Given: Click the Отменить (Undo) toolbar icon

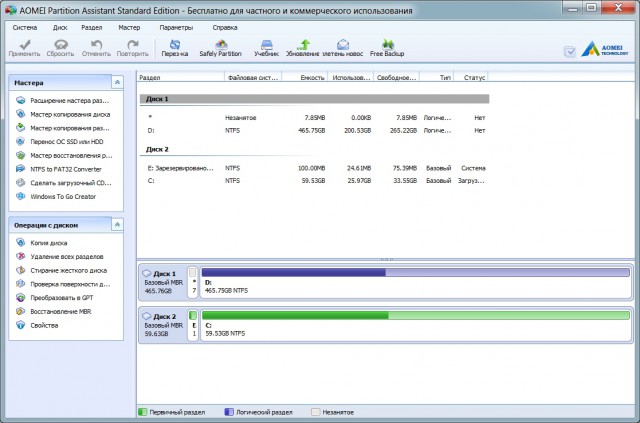Looking at the screenshot, I should 96,48.
